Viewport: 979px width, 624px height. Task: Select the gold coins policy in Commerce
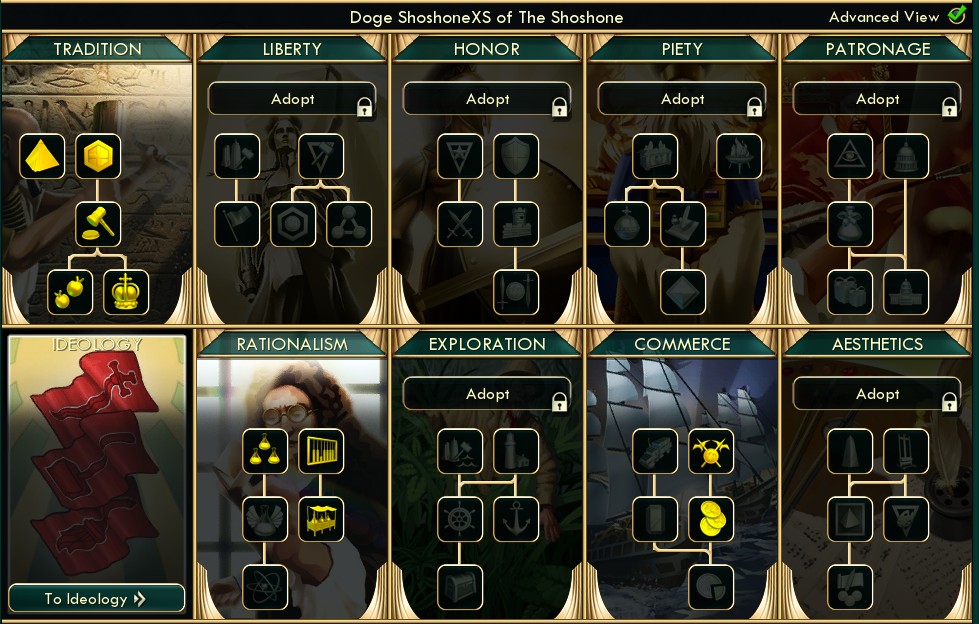point(711,519)
